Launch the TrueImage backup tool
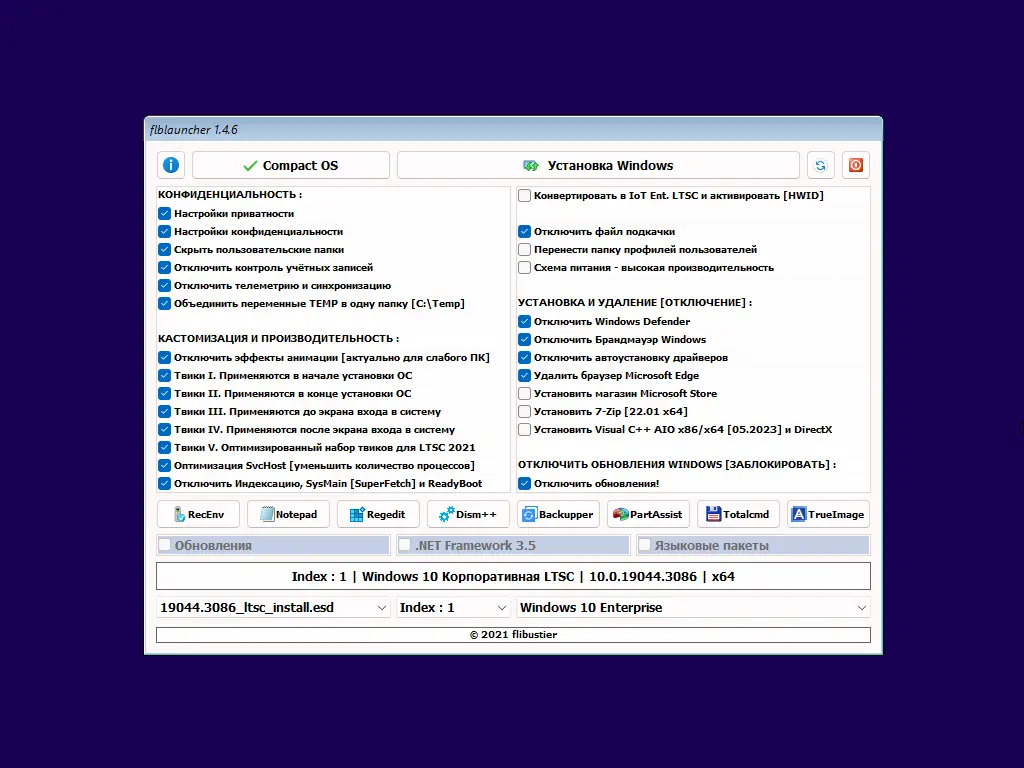The width and height of the screenshot is (1024, 768). 828,513
